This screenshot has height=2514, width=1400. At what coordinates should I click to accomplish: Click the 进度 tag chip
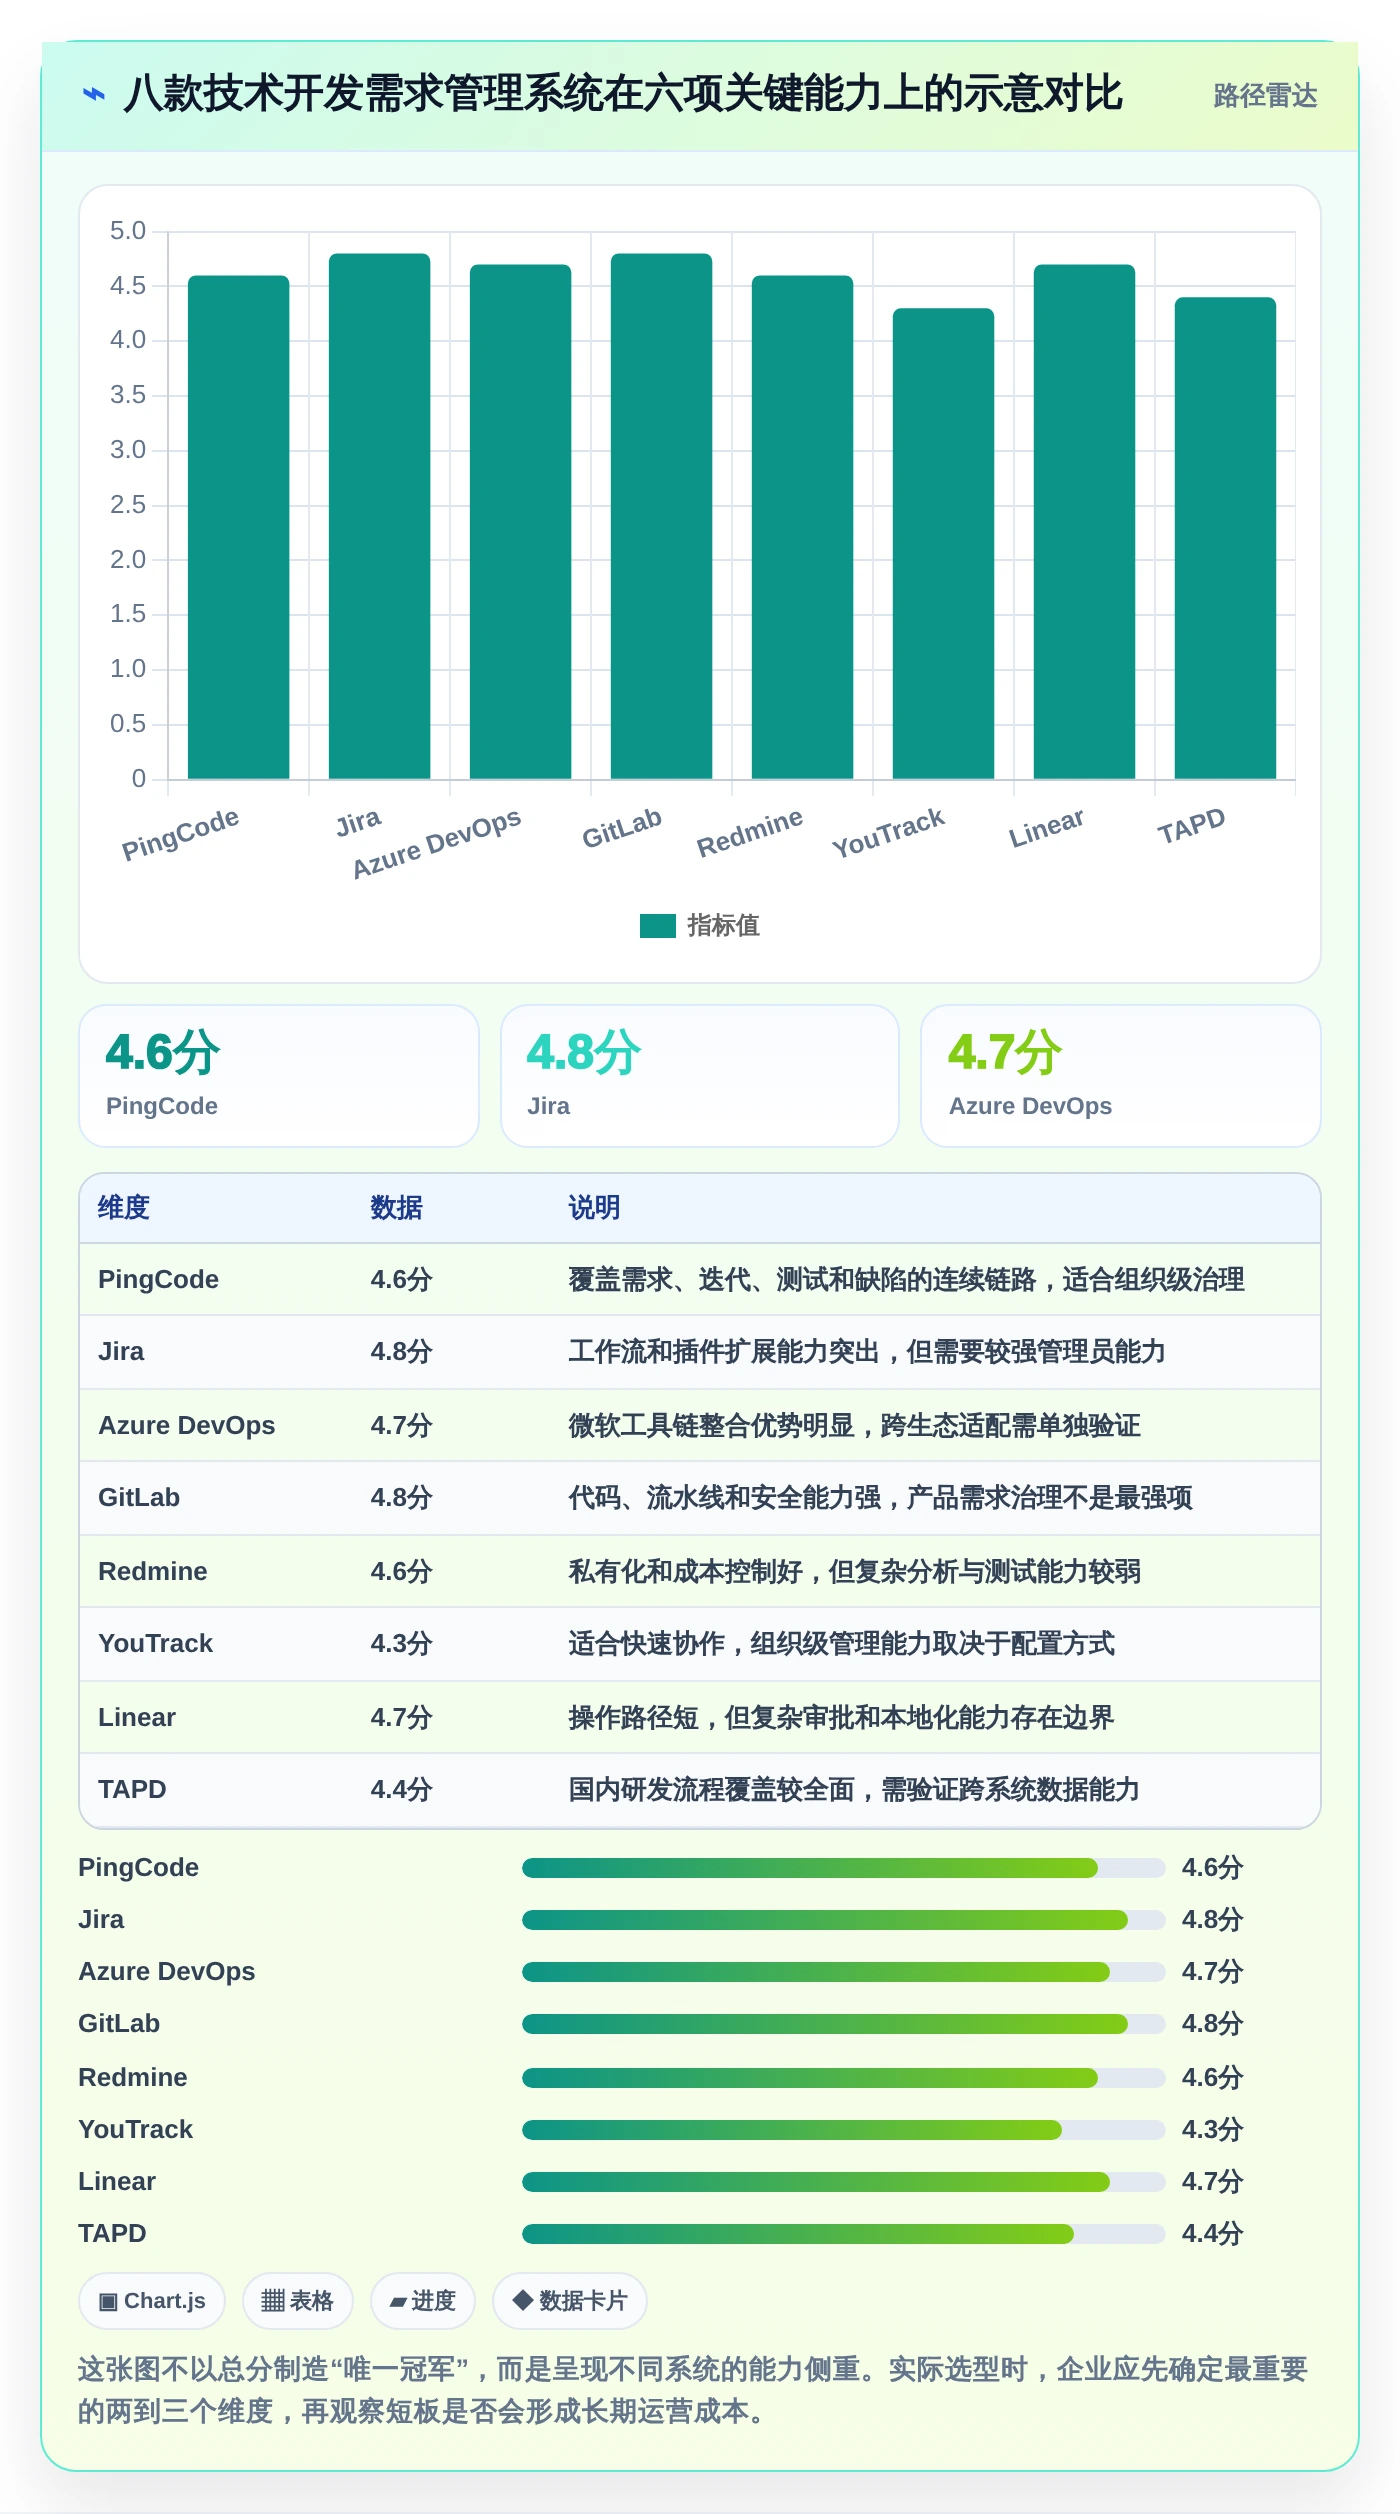(423, 2301)
